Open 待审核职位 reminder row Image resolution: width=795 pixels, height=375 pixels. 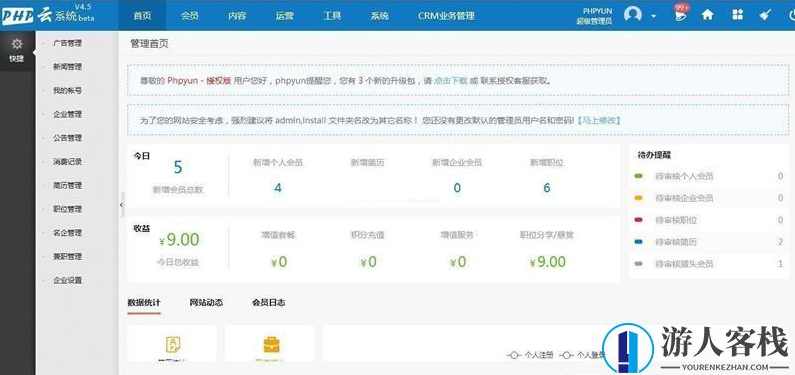[x=709, y=220]
